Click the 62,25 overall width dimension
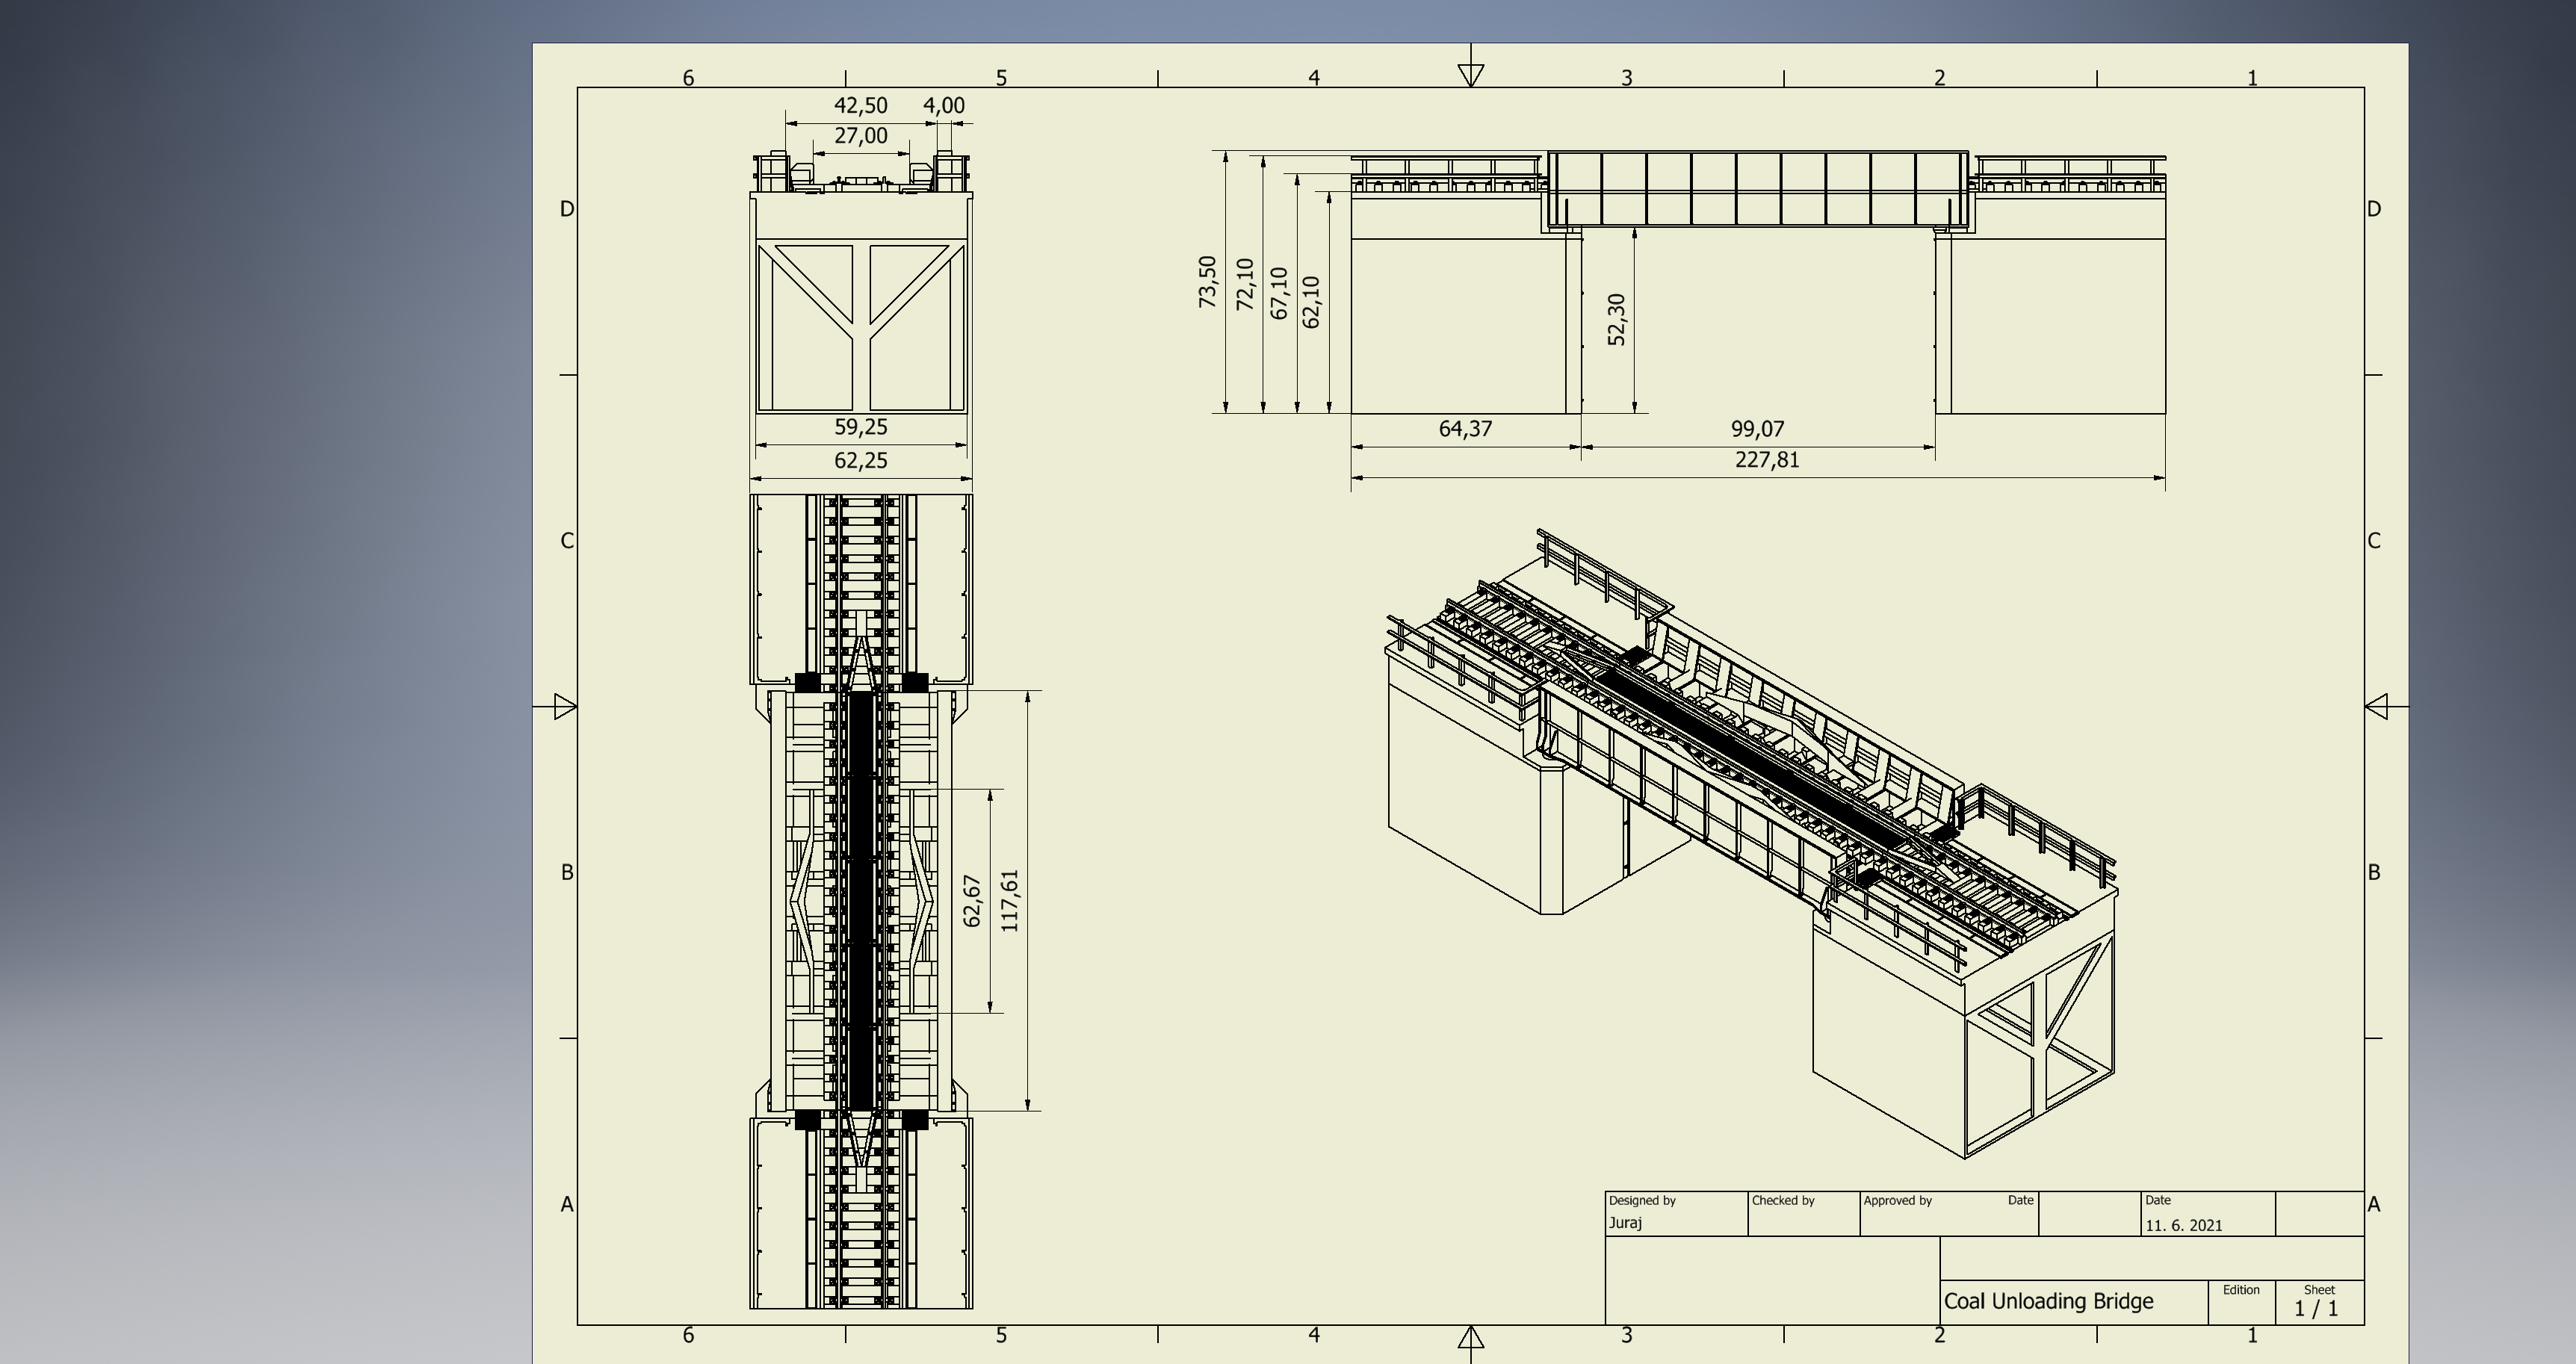The height and width of the screenshot is (1364, 2576). pyautogui.click(x=860, y=461)
